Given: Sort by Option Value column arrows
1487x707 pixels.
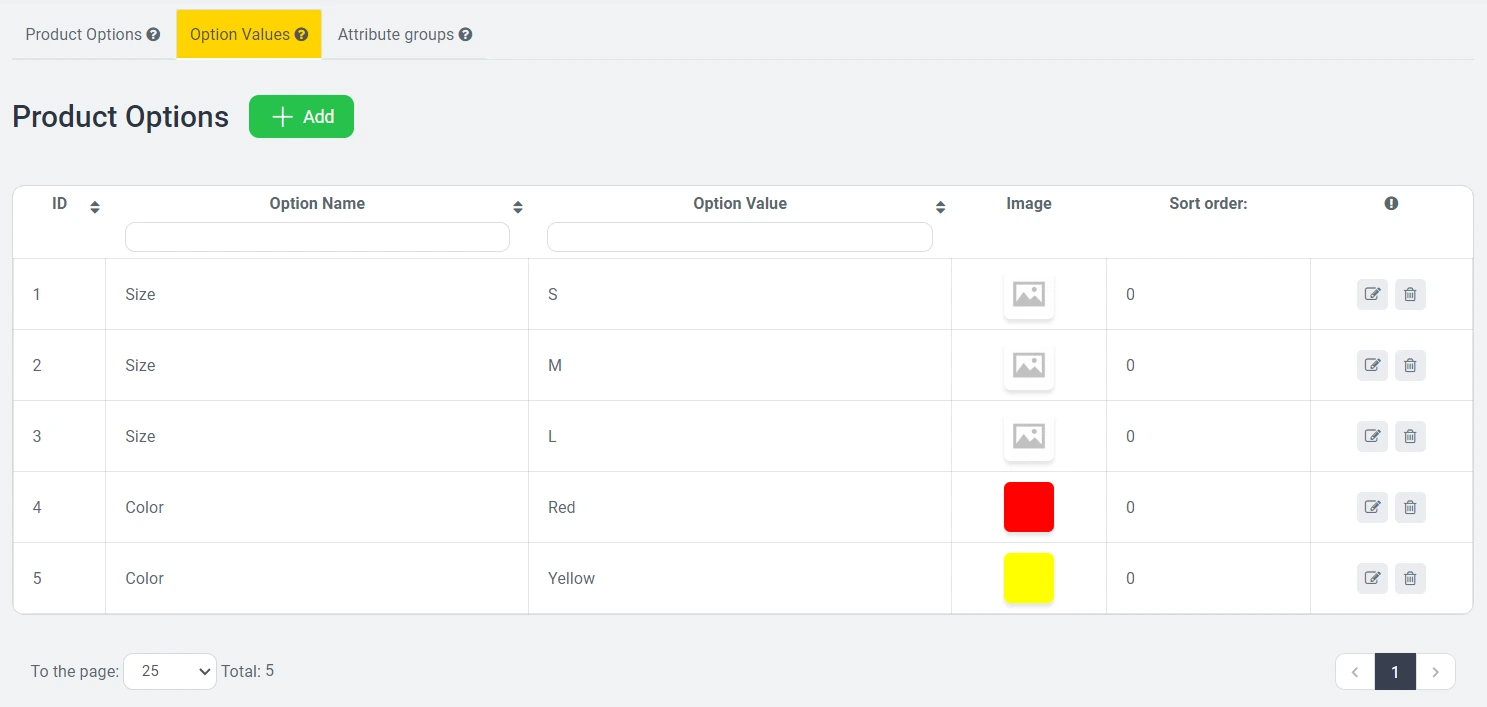Looking at the screenshot, I should click(940, 207).
